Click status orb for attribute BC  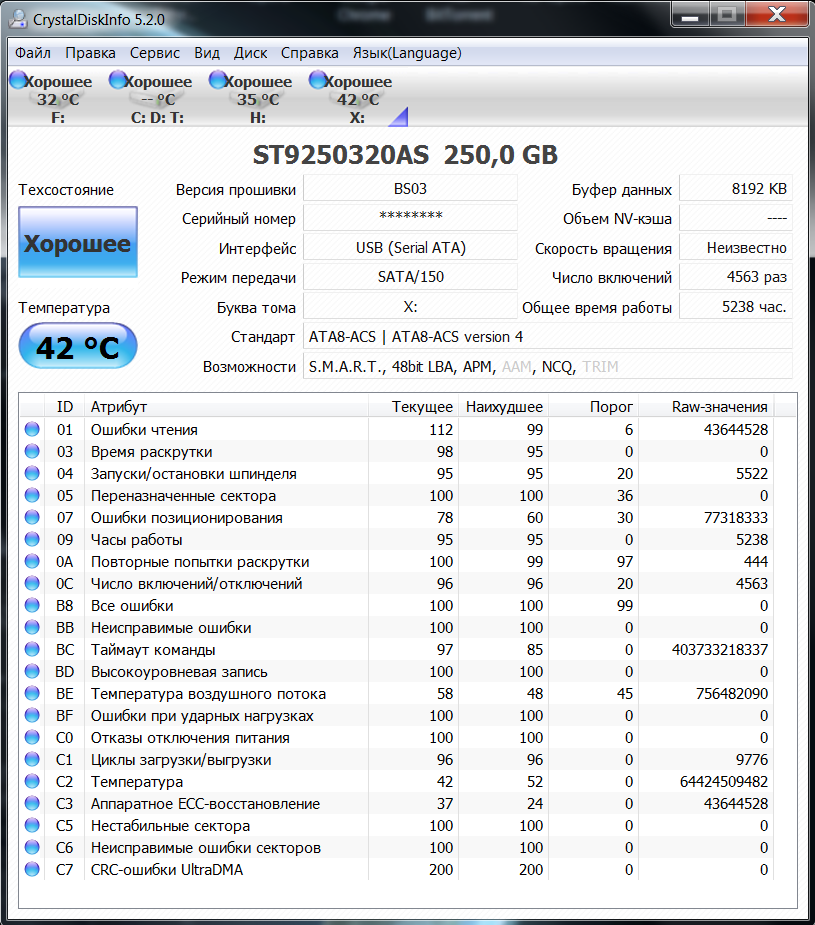coord(32,649)
